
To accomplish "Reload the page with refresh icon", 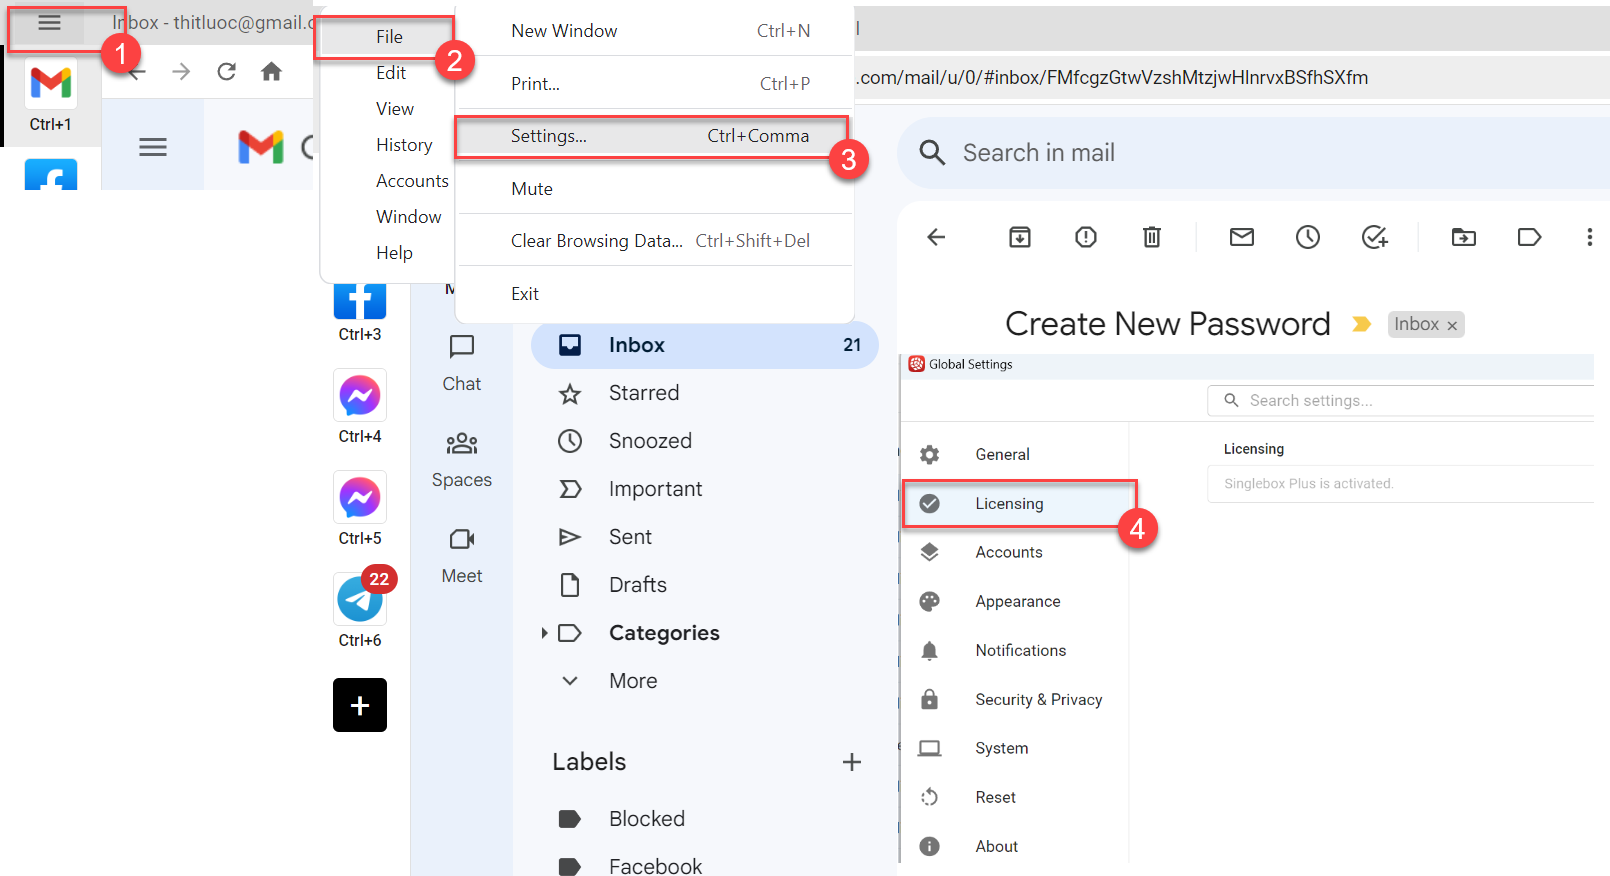I will click(x=227, y=72).
